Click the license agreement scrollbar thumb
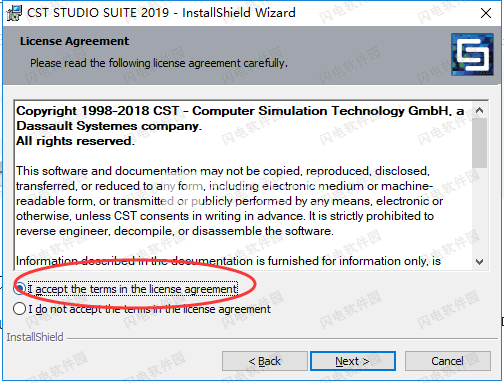Image resolution: width=504 pixels, height=383 pixels. 480,143
